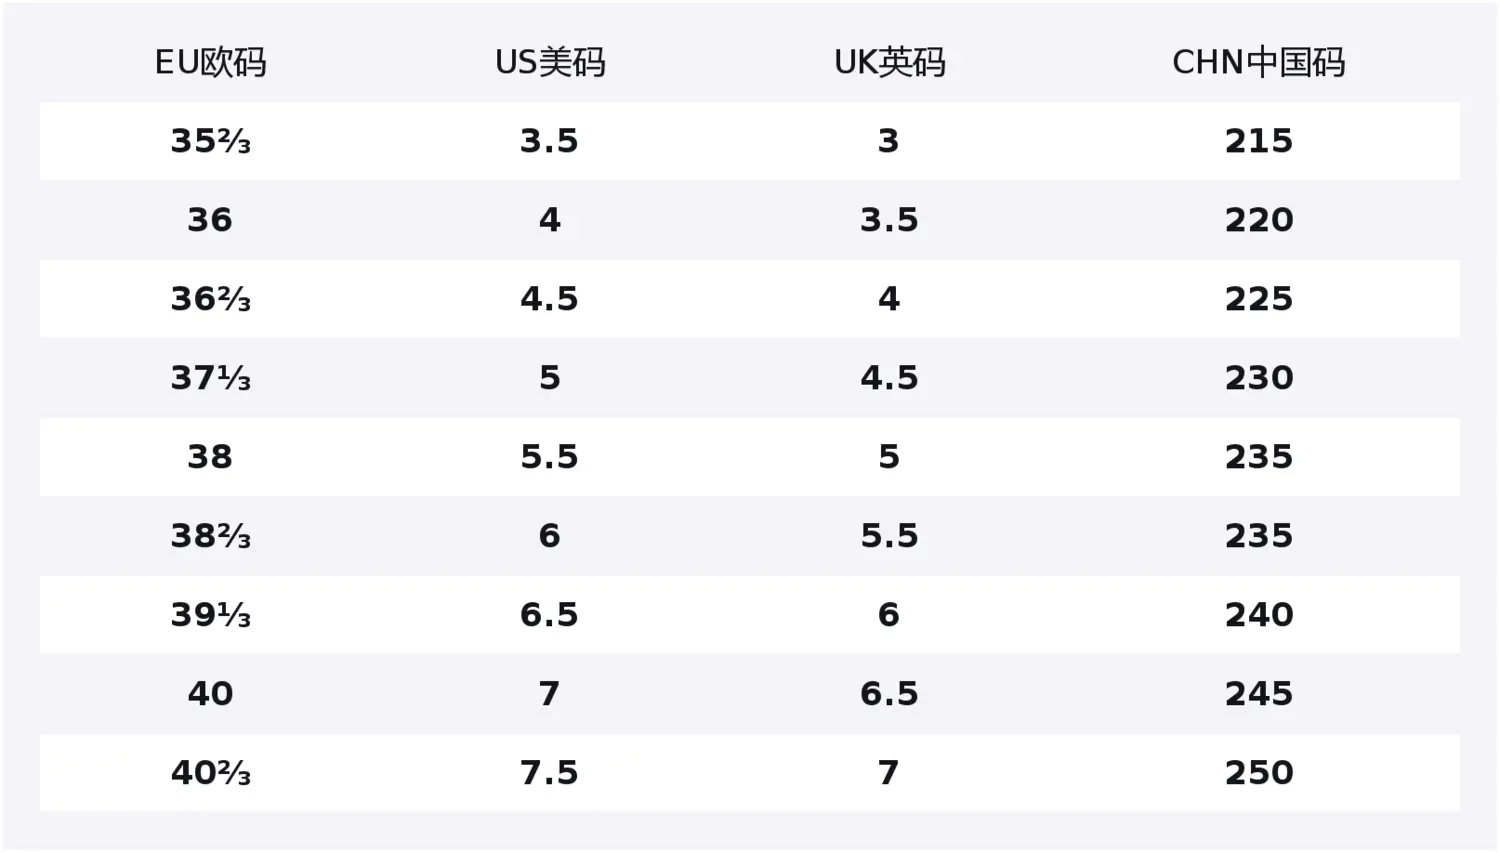The height and width of the screenshot is (853, 1500).
Task: Click the UK size 3 cell
Action: (889, 141)
